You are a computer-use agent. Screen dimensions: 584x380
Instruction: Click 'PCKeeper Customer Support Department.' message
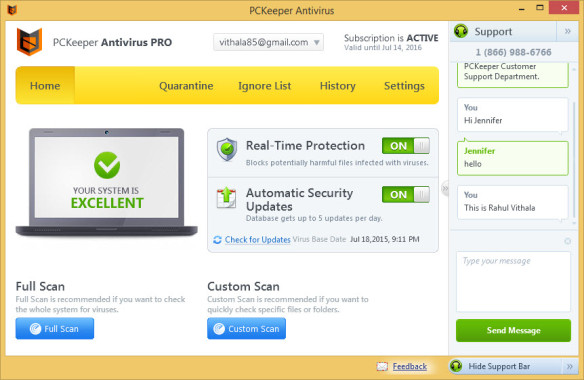(512, 75)
